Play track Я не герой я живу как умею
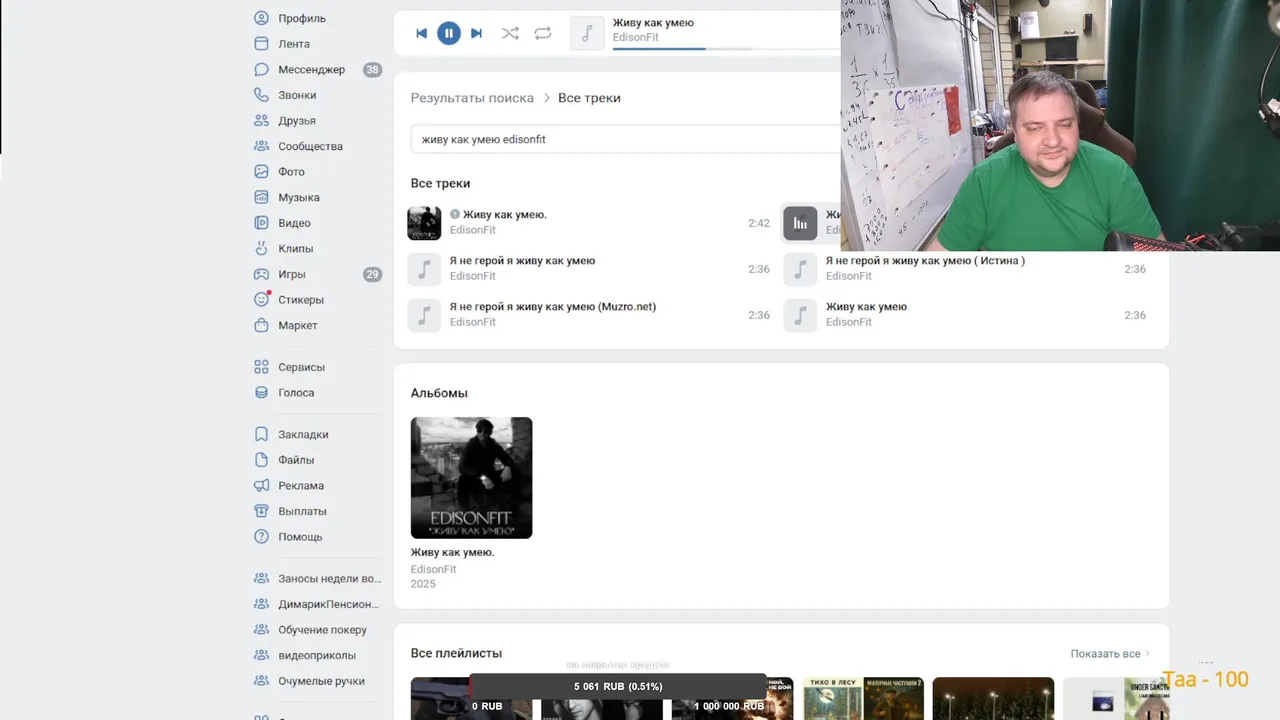 (x=588, y=269)
